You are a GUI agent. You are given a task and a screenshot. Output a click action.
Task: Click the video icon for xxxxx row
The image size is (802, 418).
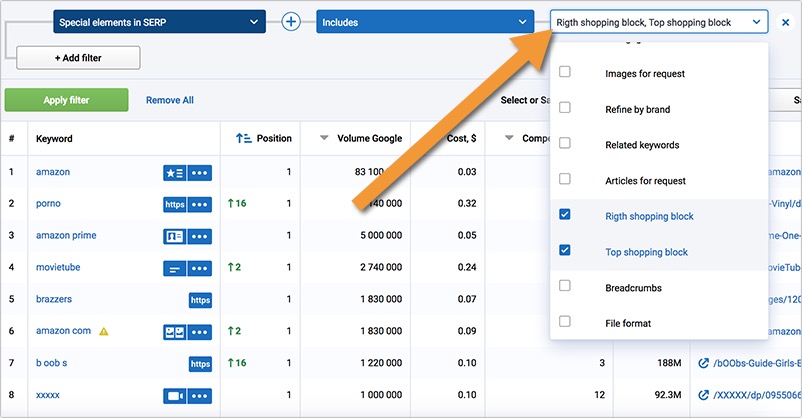tap(174, 395)
